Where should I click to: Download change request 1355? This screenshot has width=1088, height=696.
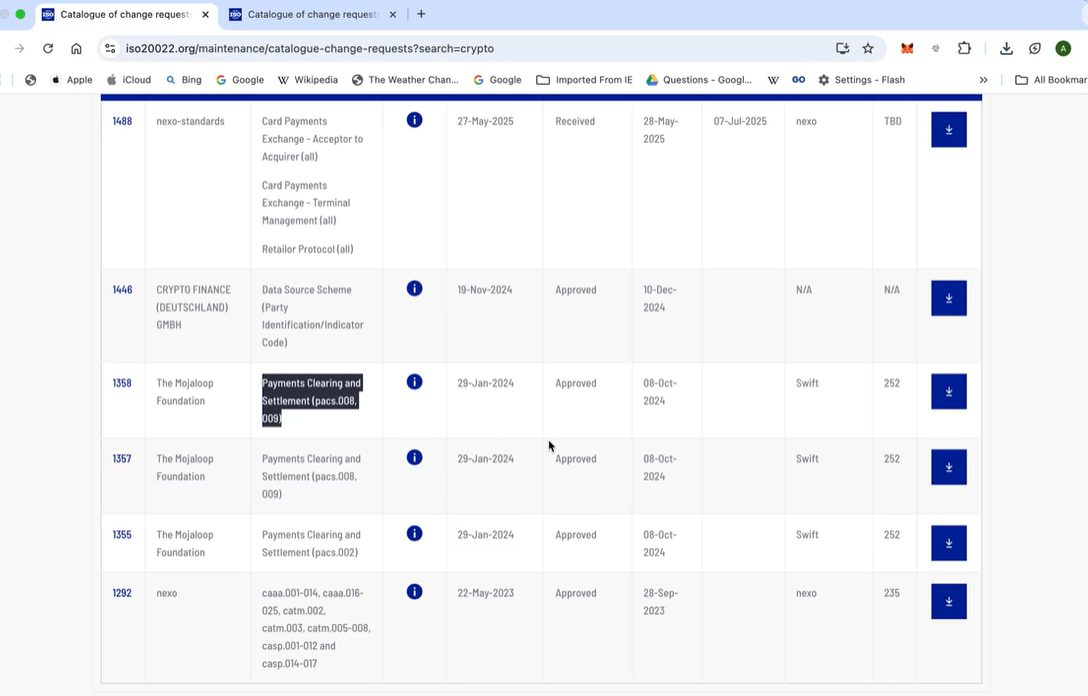949,543
